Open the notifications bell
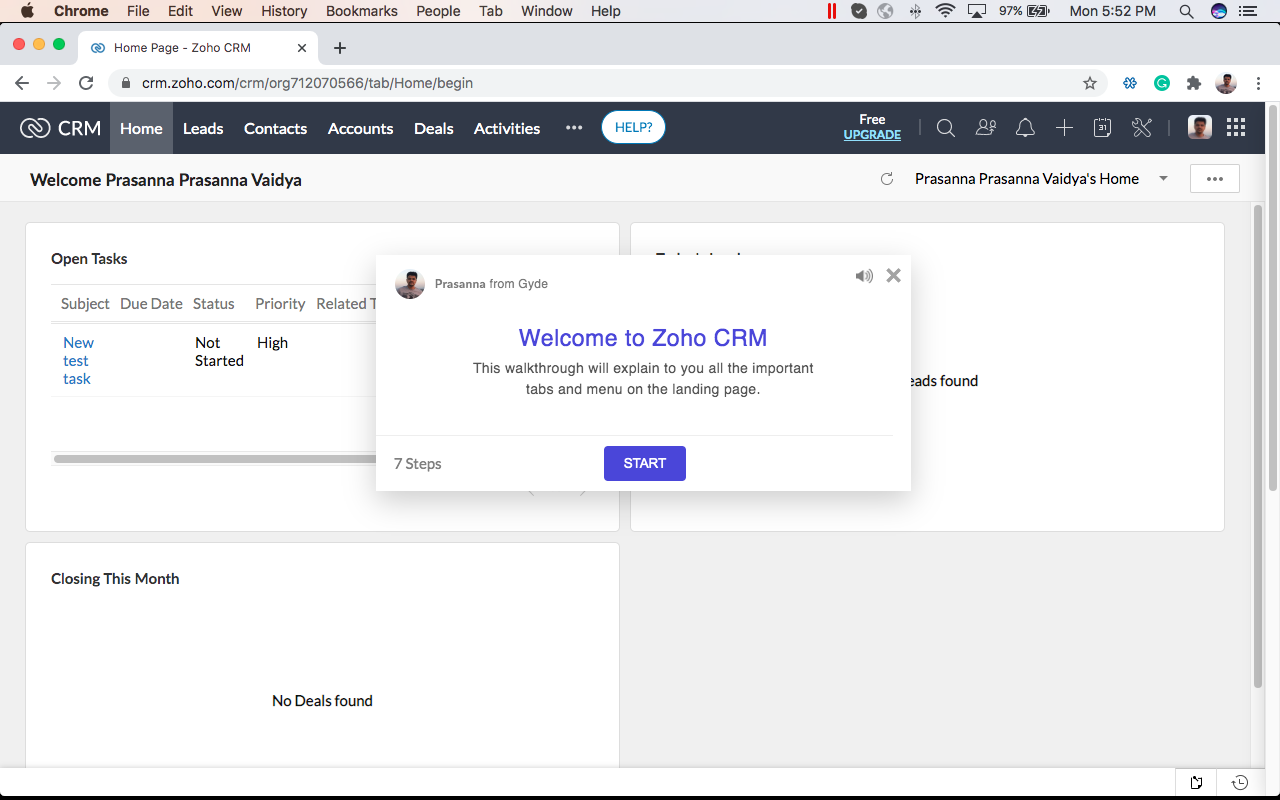The height and width of the screenshot is (800, 1280). pyautogui.click(x=1025, y=128)
